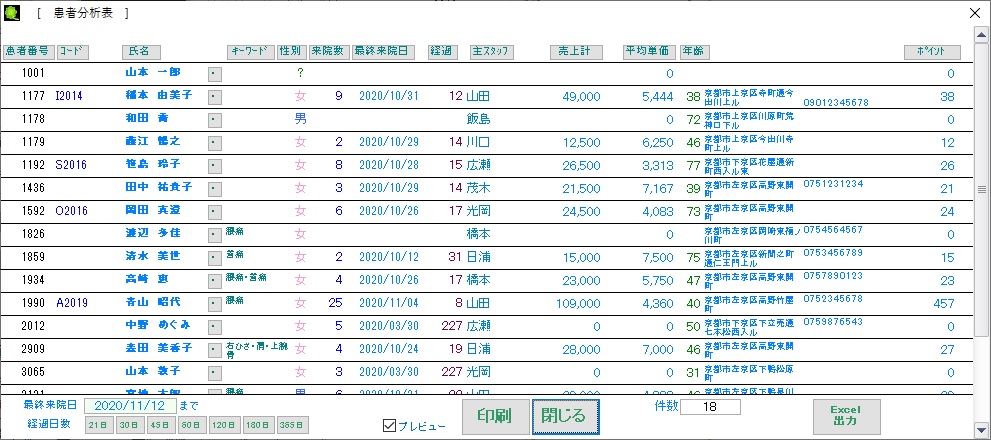Sort by 主スタッフ column header
The width and height of the screenshot is (991, 440).
tap(492, 52)
